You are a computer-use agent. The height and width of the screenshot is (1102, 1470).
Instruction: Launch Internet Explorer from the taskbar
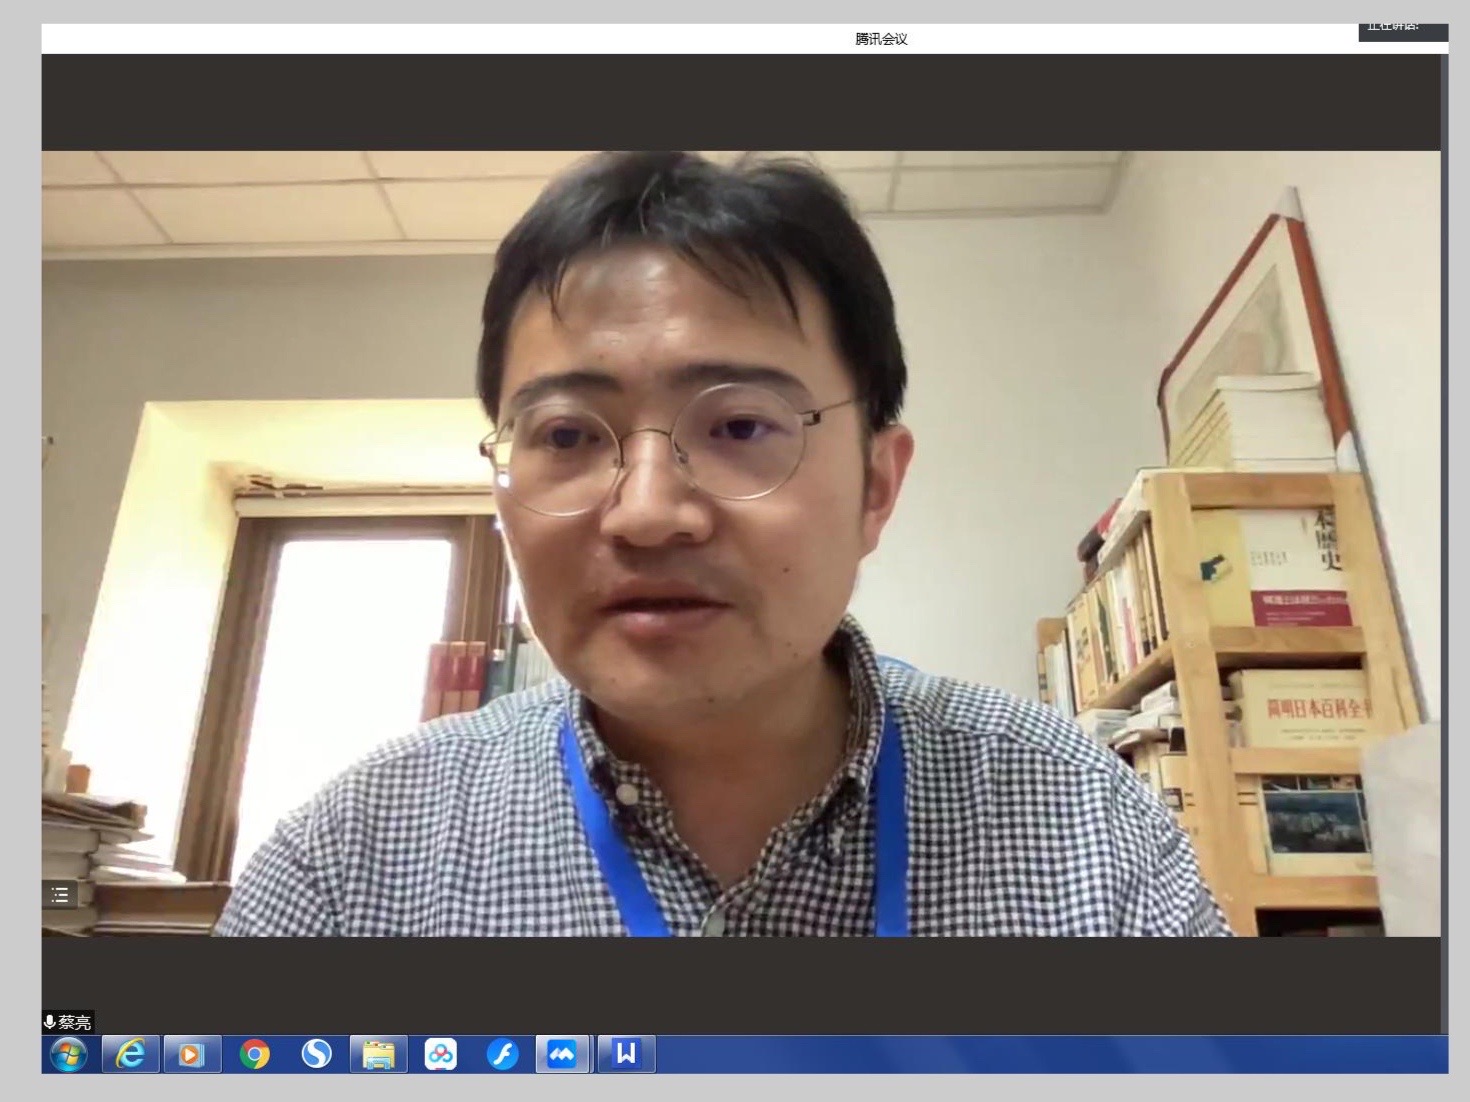click(131, 1054)
